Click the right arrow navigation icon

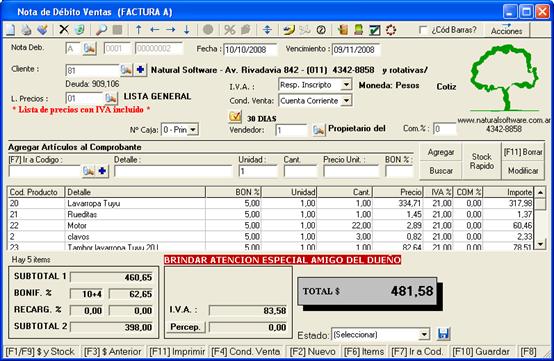pyautogui.click(x=171, y=30)
